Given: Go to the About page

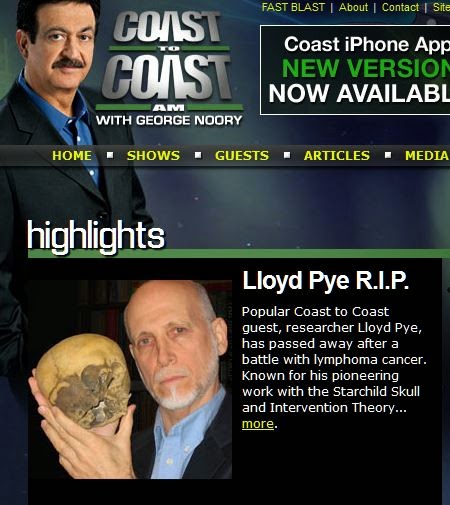Looking at the screenshot, I should (x=353, y=7).
